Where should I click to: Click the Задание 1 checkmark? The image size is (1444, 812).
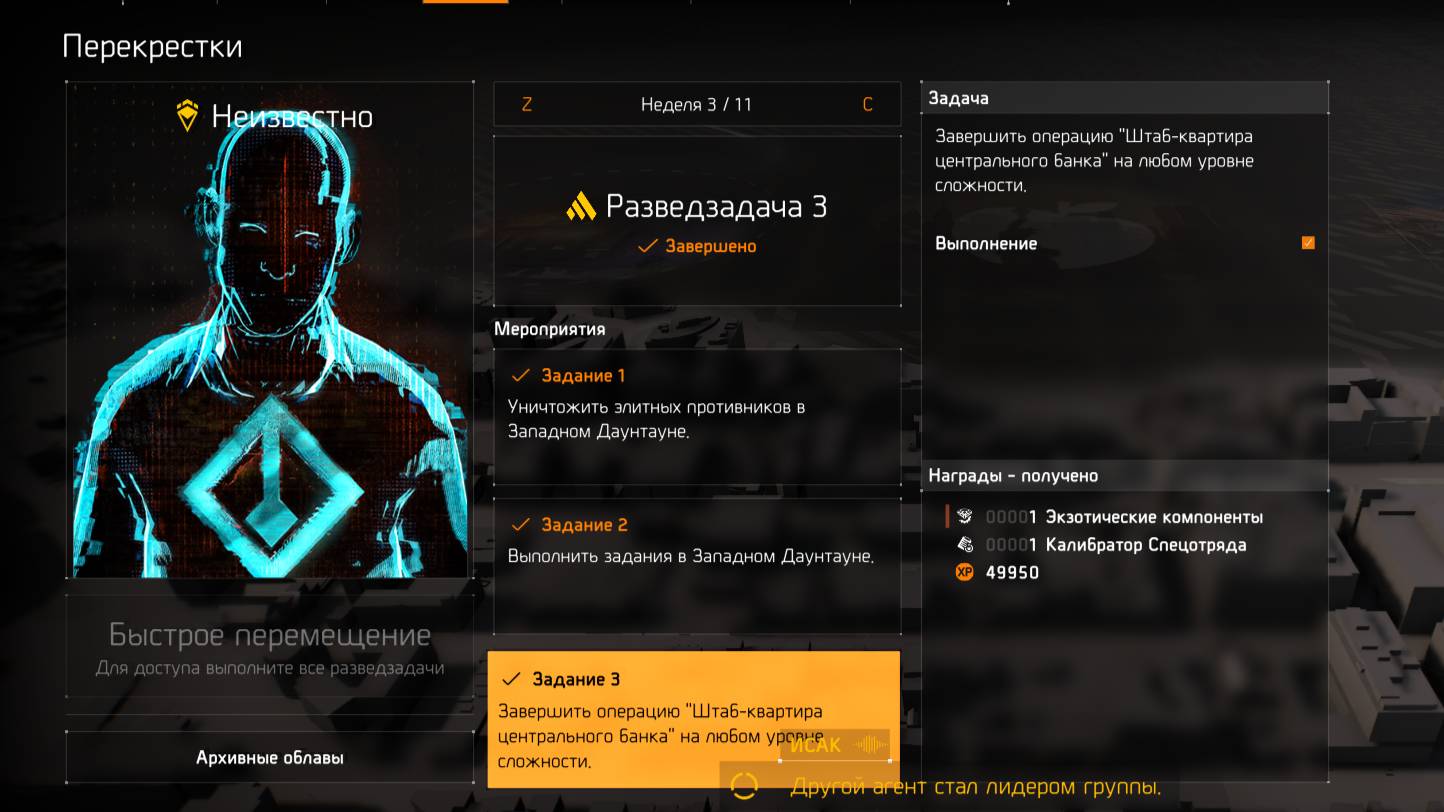520,376
